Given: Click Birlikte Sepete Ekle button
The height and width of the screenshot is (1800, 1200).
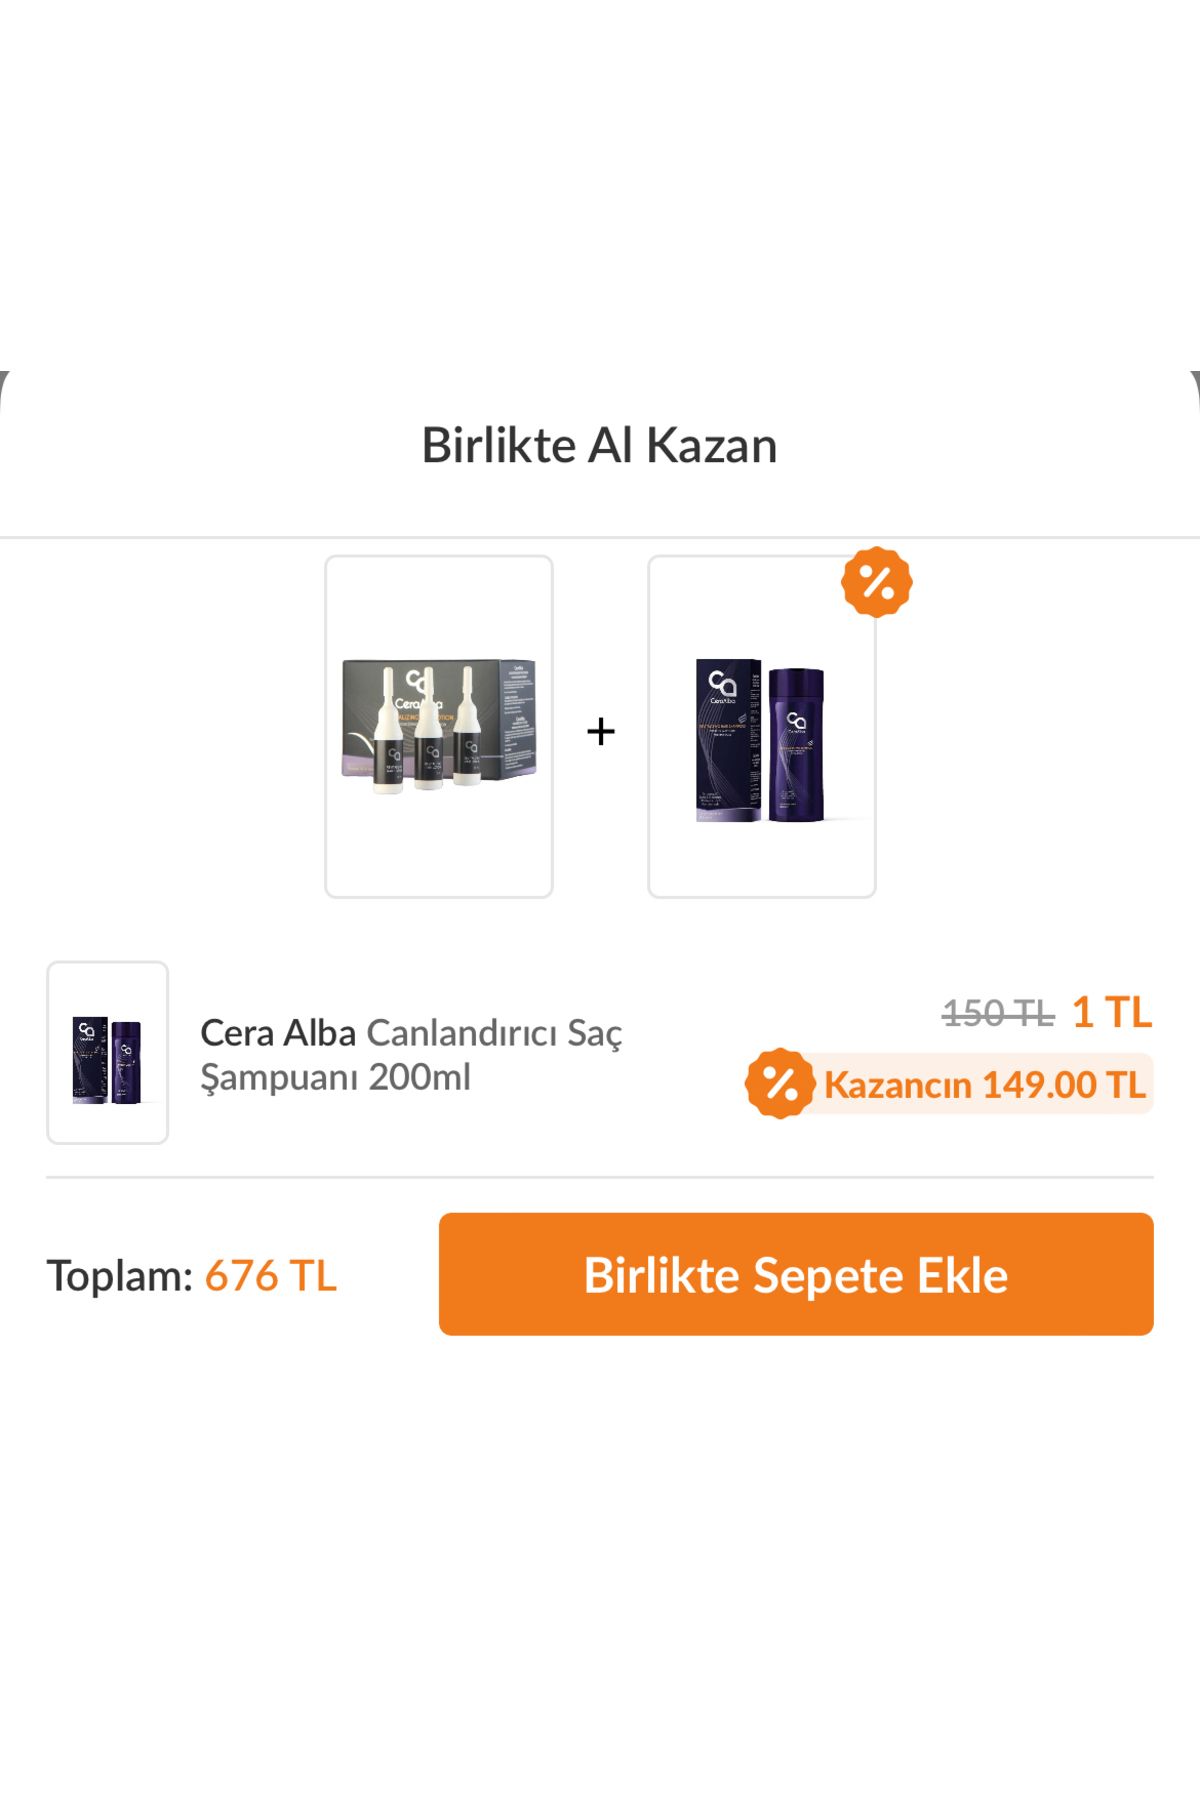Looking at the screenshot, I should (x=796, y=1274).
